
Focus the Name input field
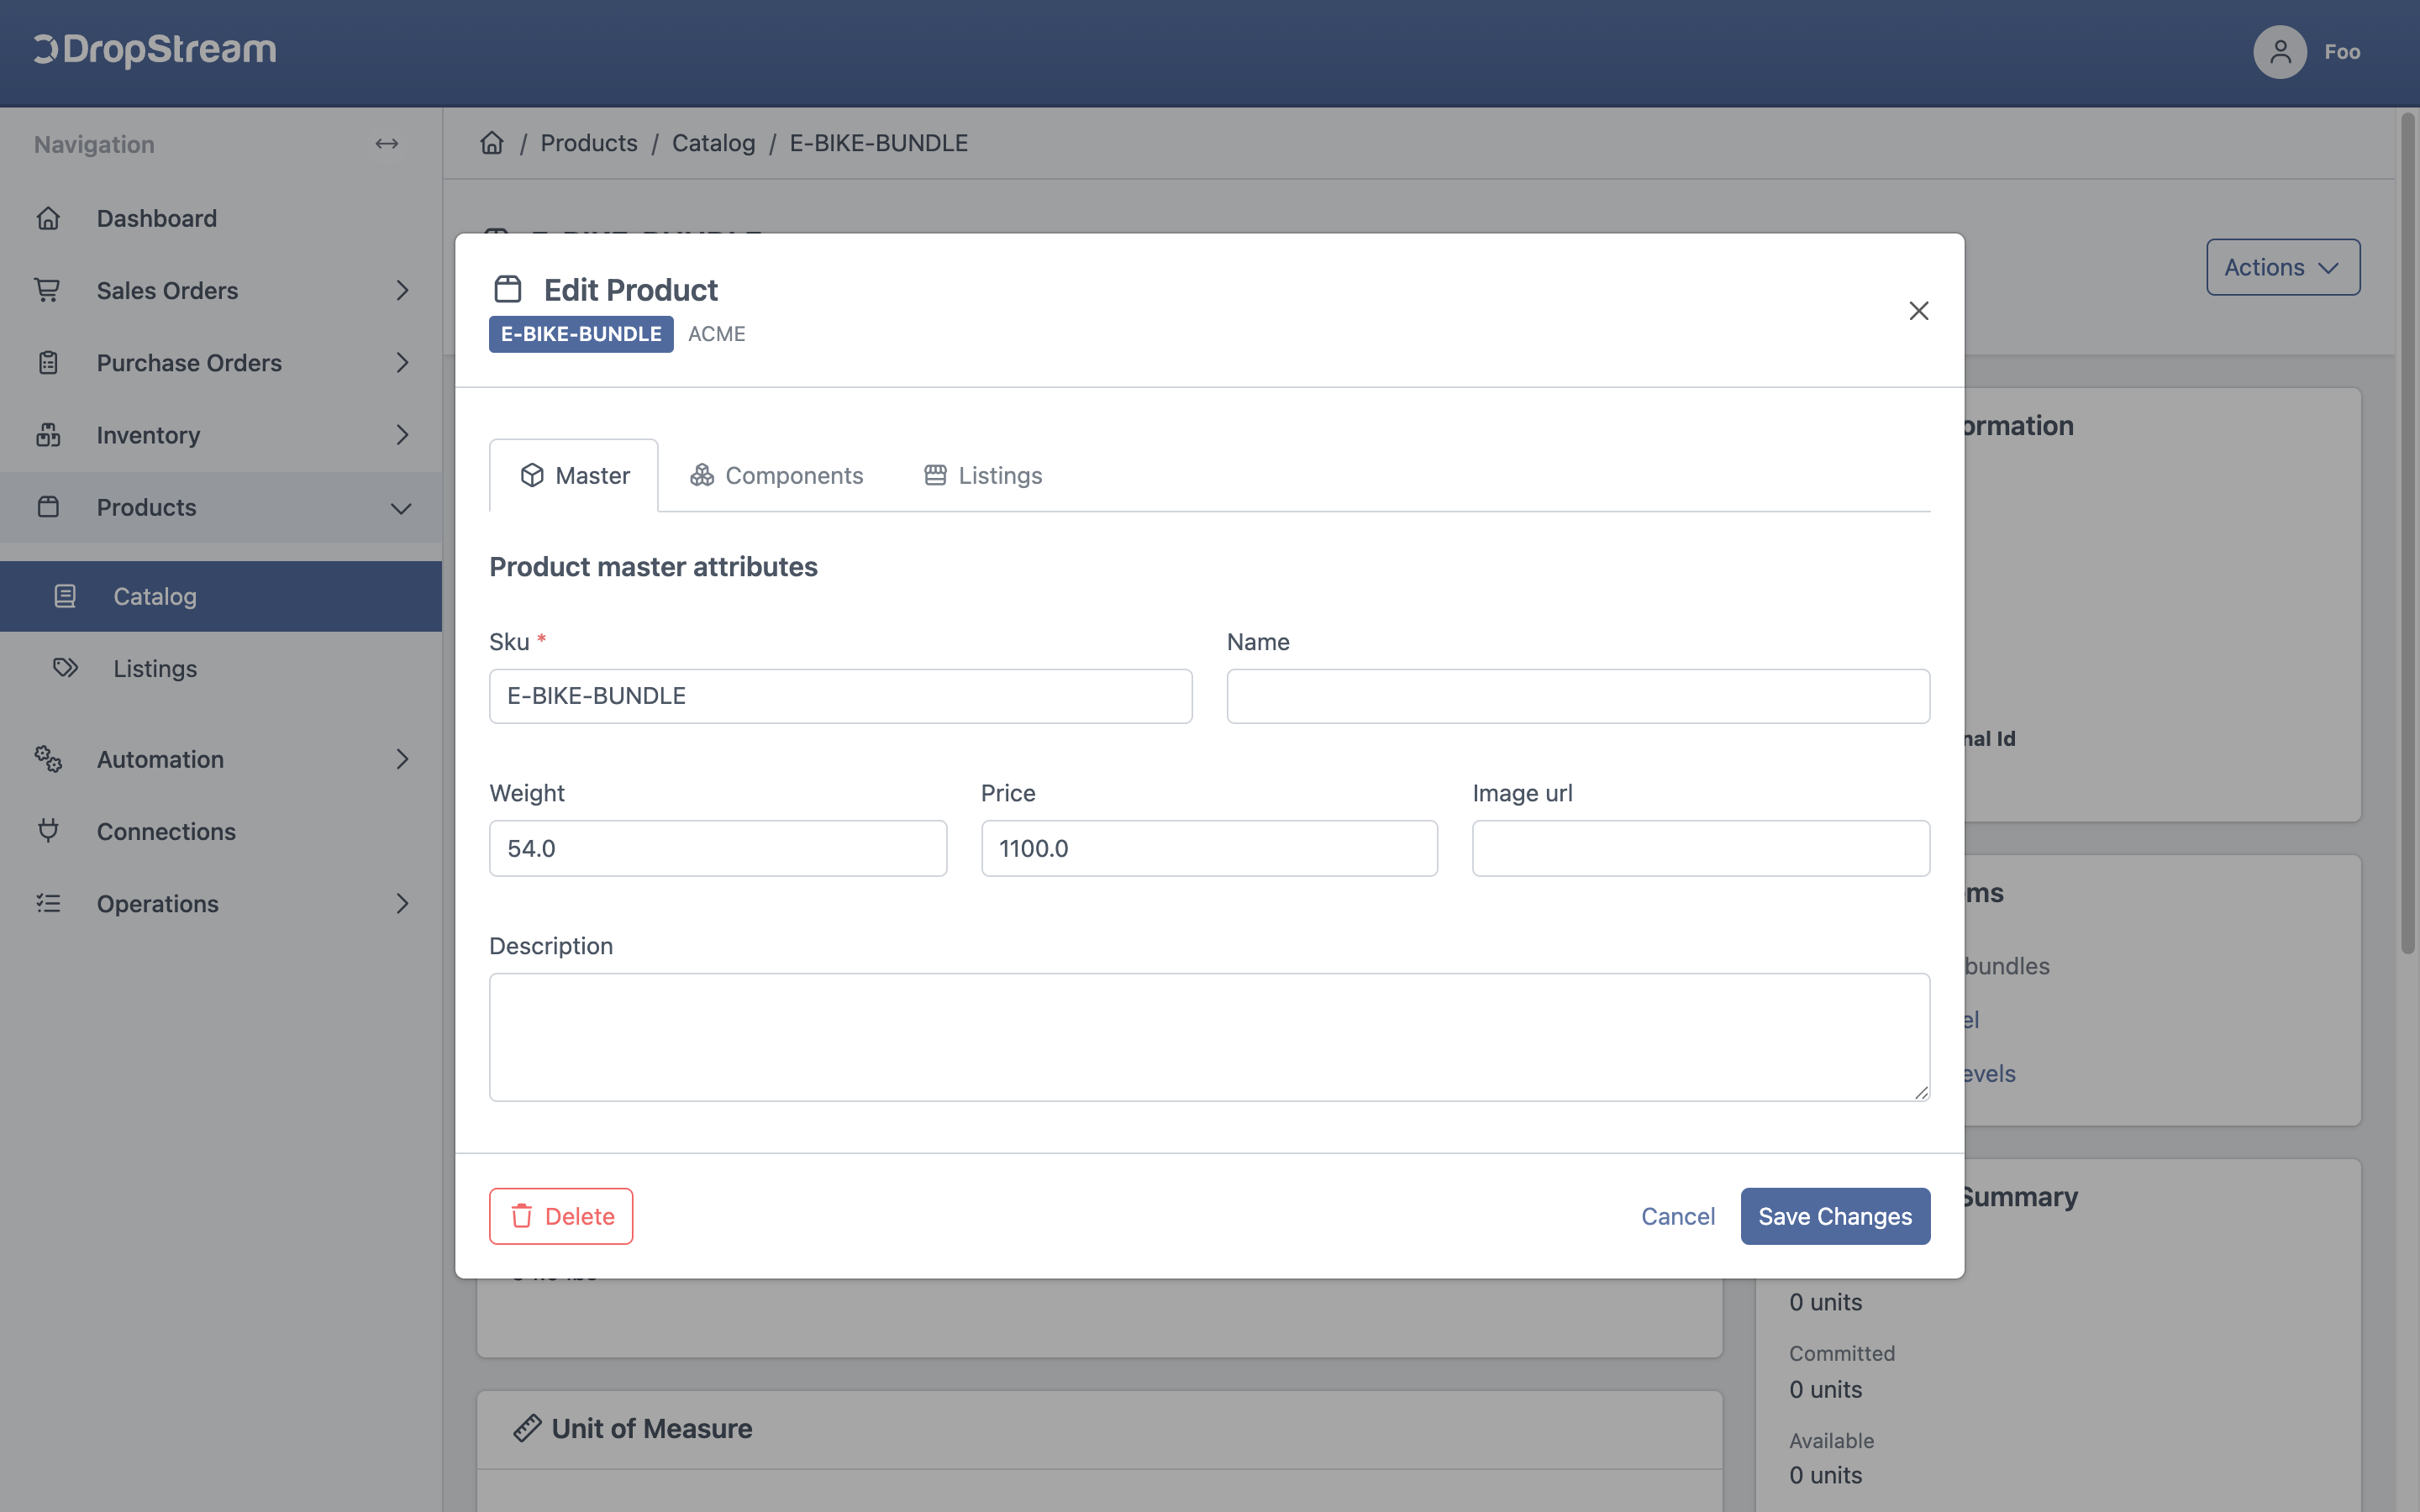point(1578,696)
